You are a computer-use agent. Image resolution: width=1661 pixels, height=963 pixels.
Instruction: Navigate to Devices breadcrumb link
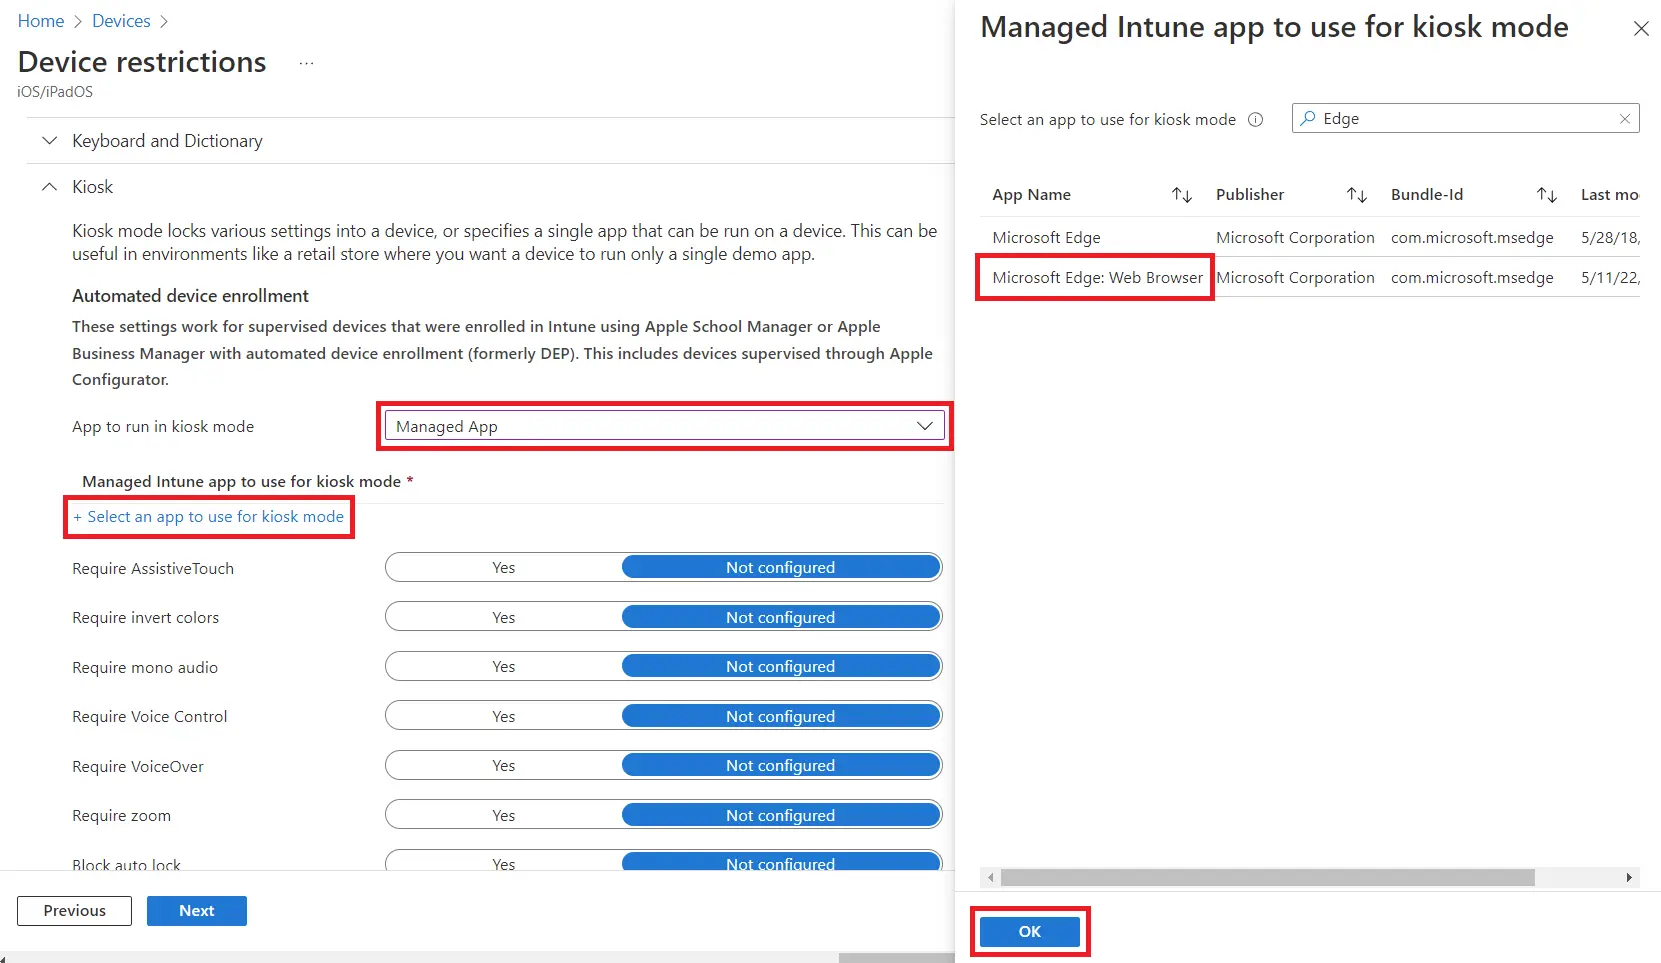click(x=121, y=21)
